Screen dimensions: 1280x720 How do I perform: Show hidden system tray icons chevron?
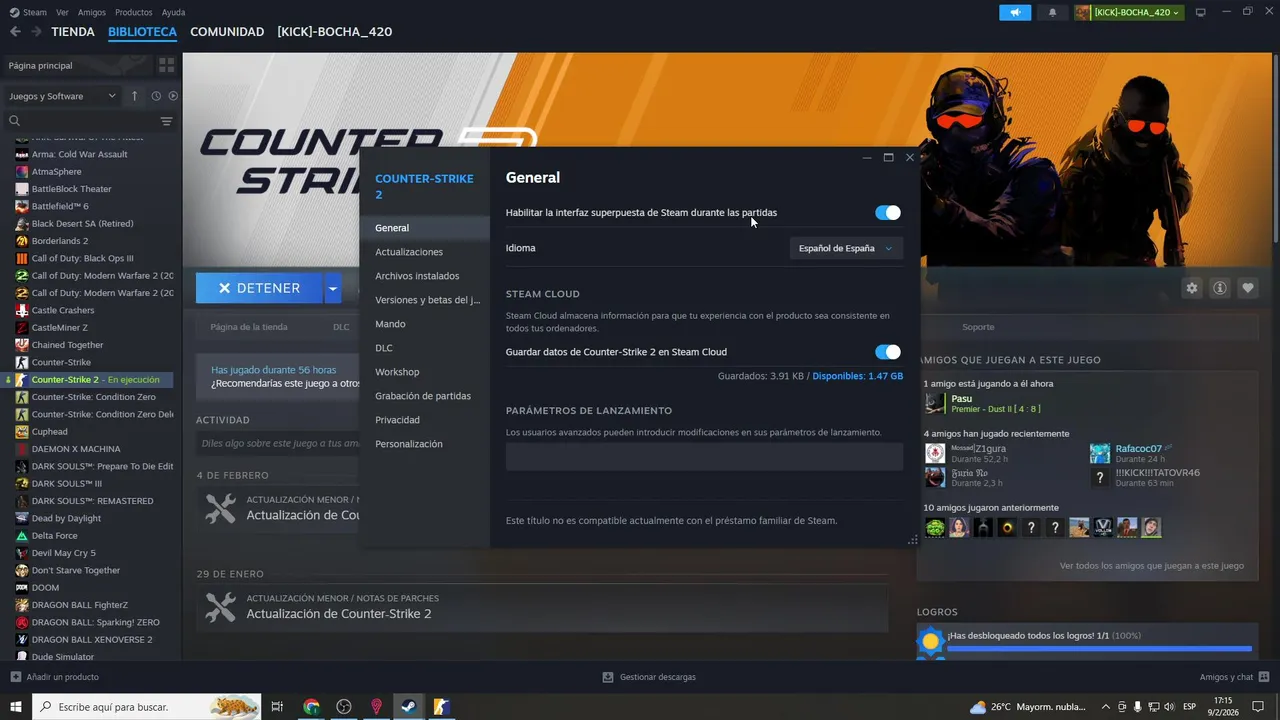click(1105, 707)
